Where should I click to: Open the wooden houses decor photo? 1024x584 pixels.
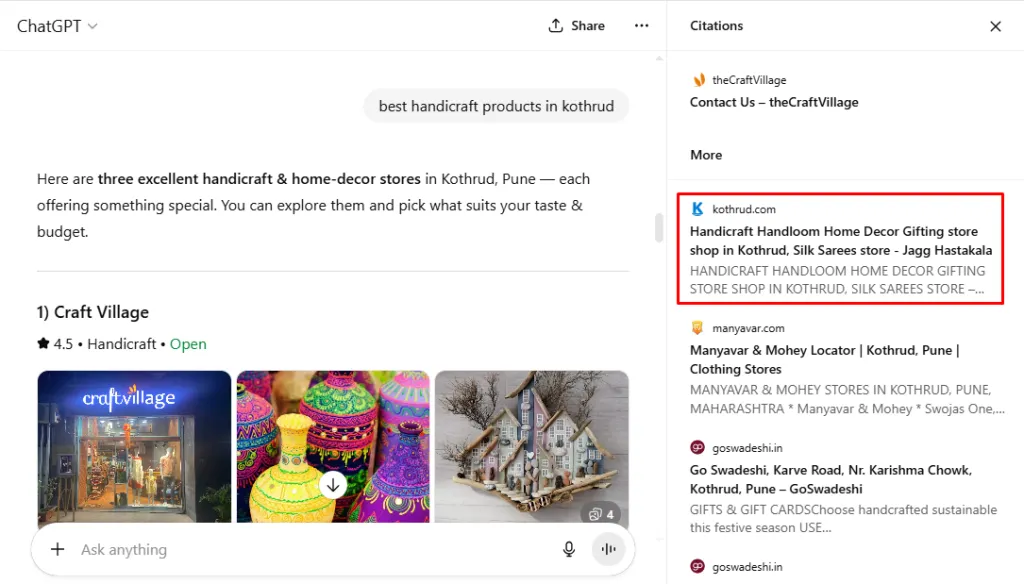[531, 440]
